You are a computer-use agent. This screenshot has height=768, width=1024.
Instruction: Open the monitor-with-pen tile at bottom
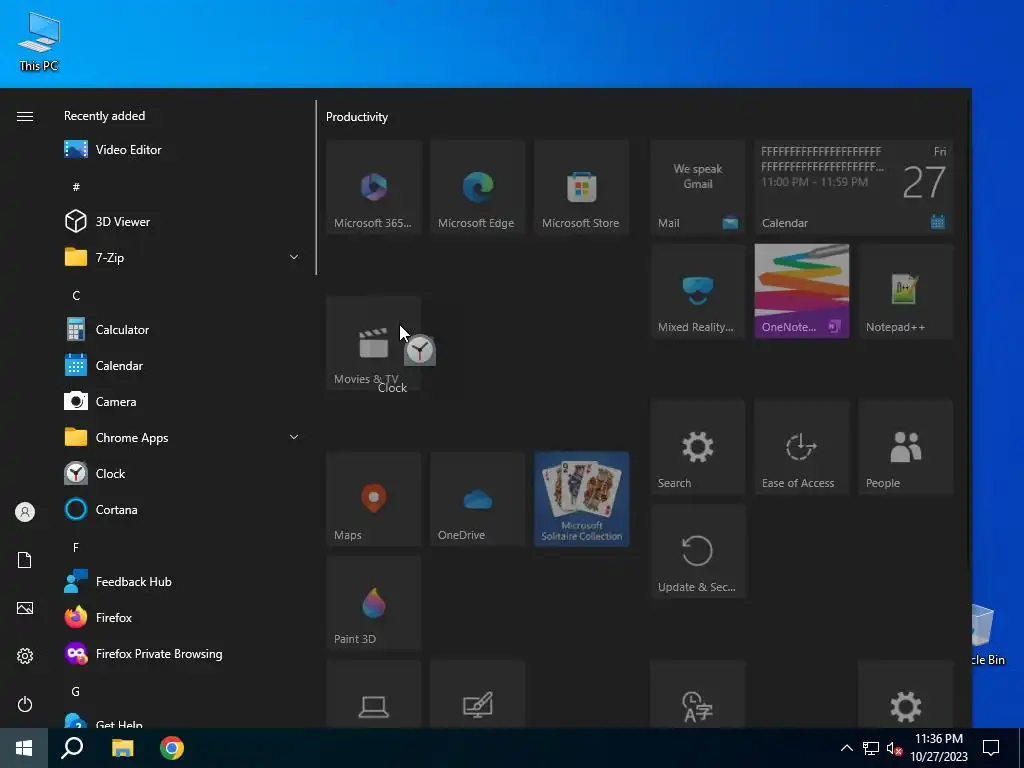click(477, 695)
